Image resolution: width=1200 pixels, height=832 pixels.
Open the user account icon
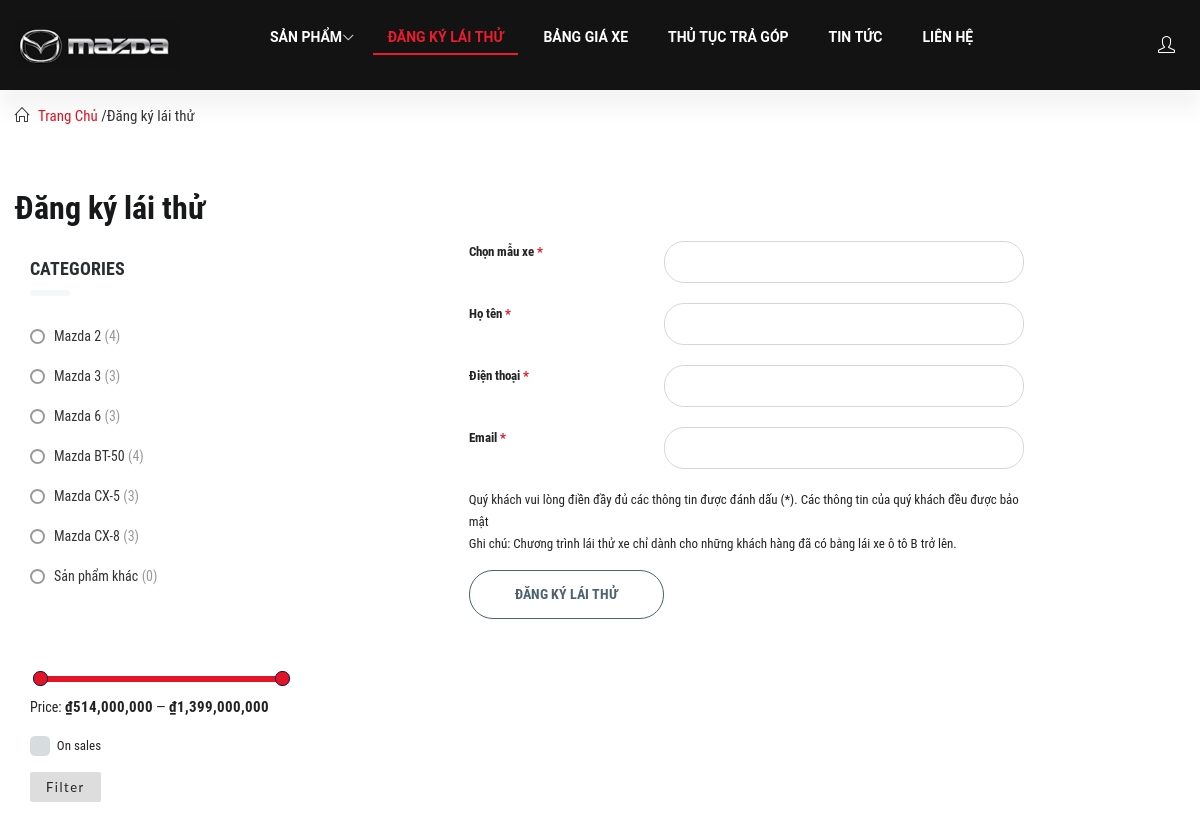1166,45
